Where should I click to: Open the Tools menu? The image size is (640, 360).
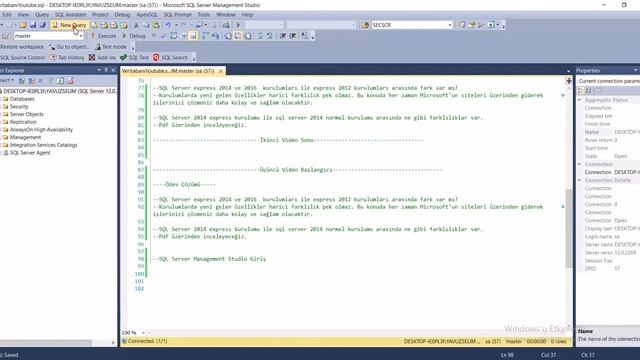pyautogui.click(x=204, y=15)
